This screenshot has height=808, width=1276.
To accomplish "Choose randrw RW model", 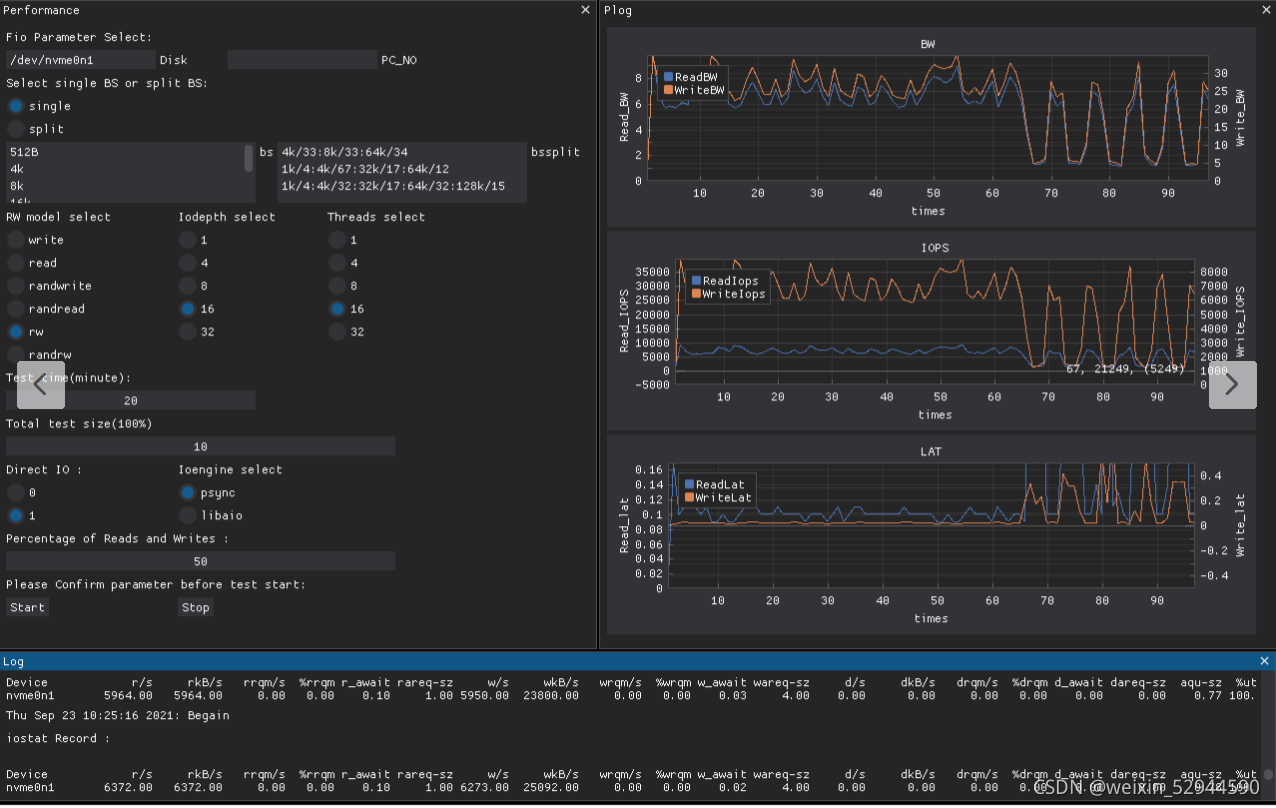I will click(16, 355).
